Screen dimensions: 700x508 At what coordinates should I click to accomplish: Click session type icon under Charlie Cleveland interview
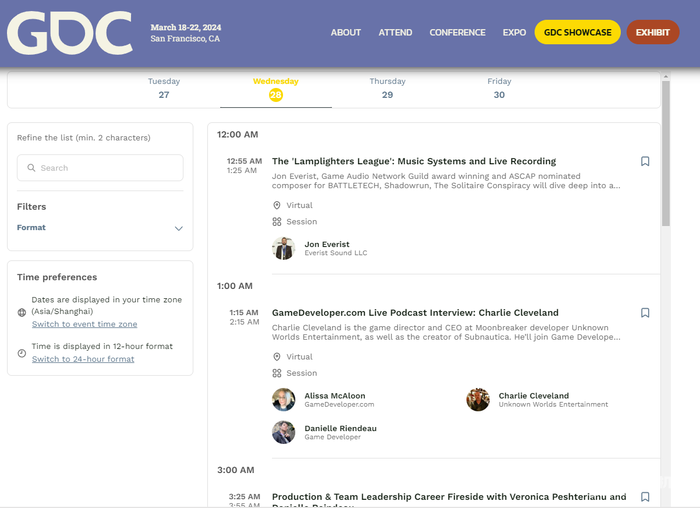click(x=277, y=373)
